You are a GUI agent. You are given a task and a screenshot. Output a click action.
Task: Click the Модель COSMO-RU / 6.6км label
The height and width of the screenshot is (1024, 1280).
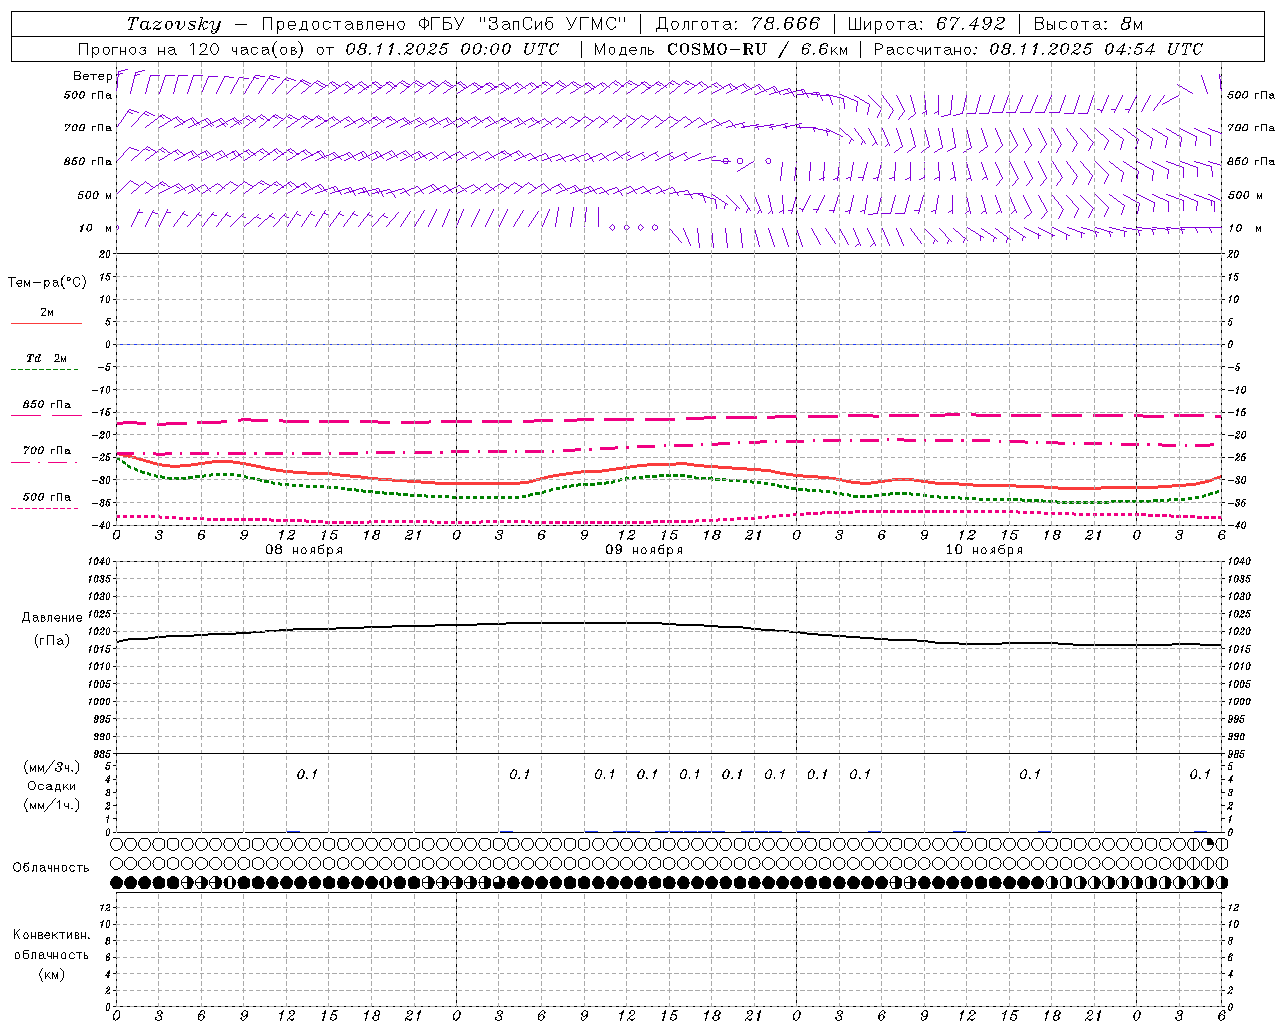(x=720, y=49)
